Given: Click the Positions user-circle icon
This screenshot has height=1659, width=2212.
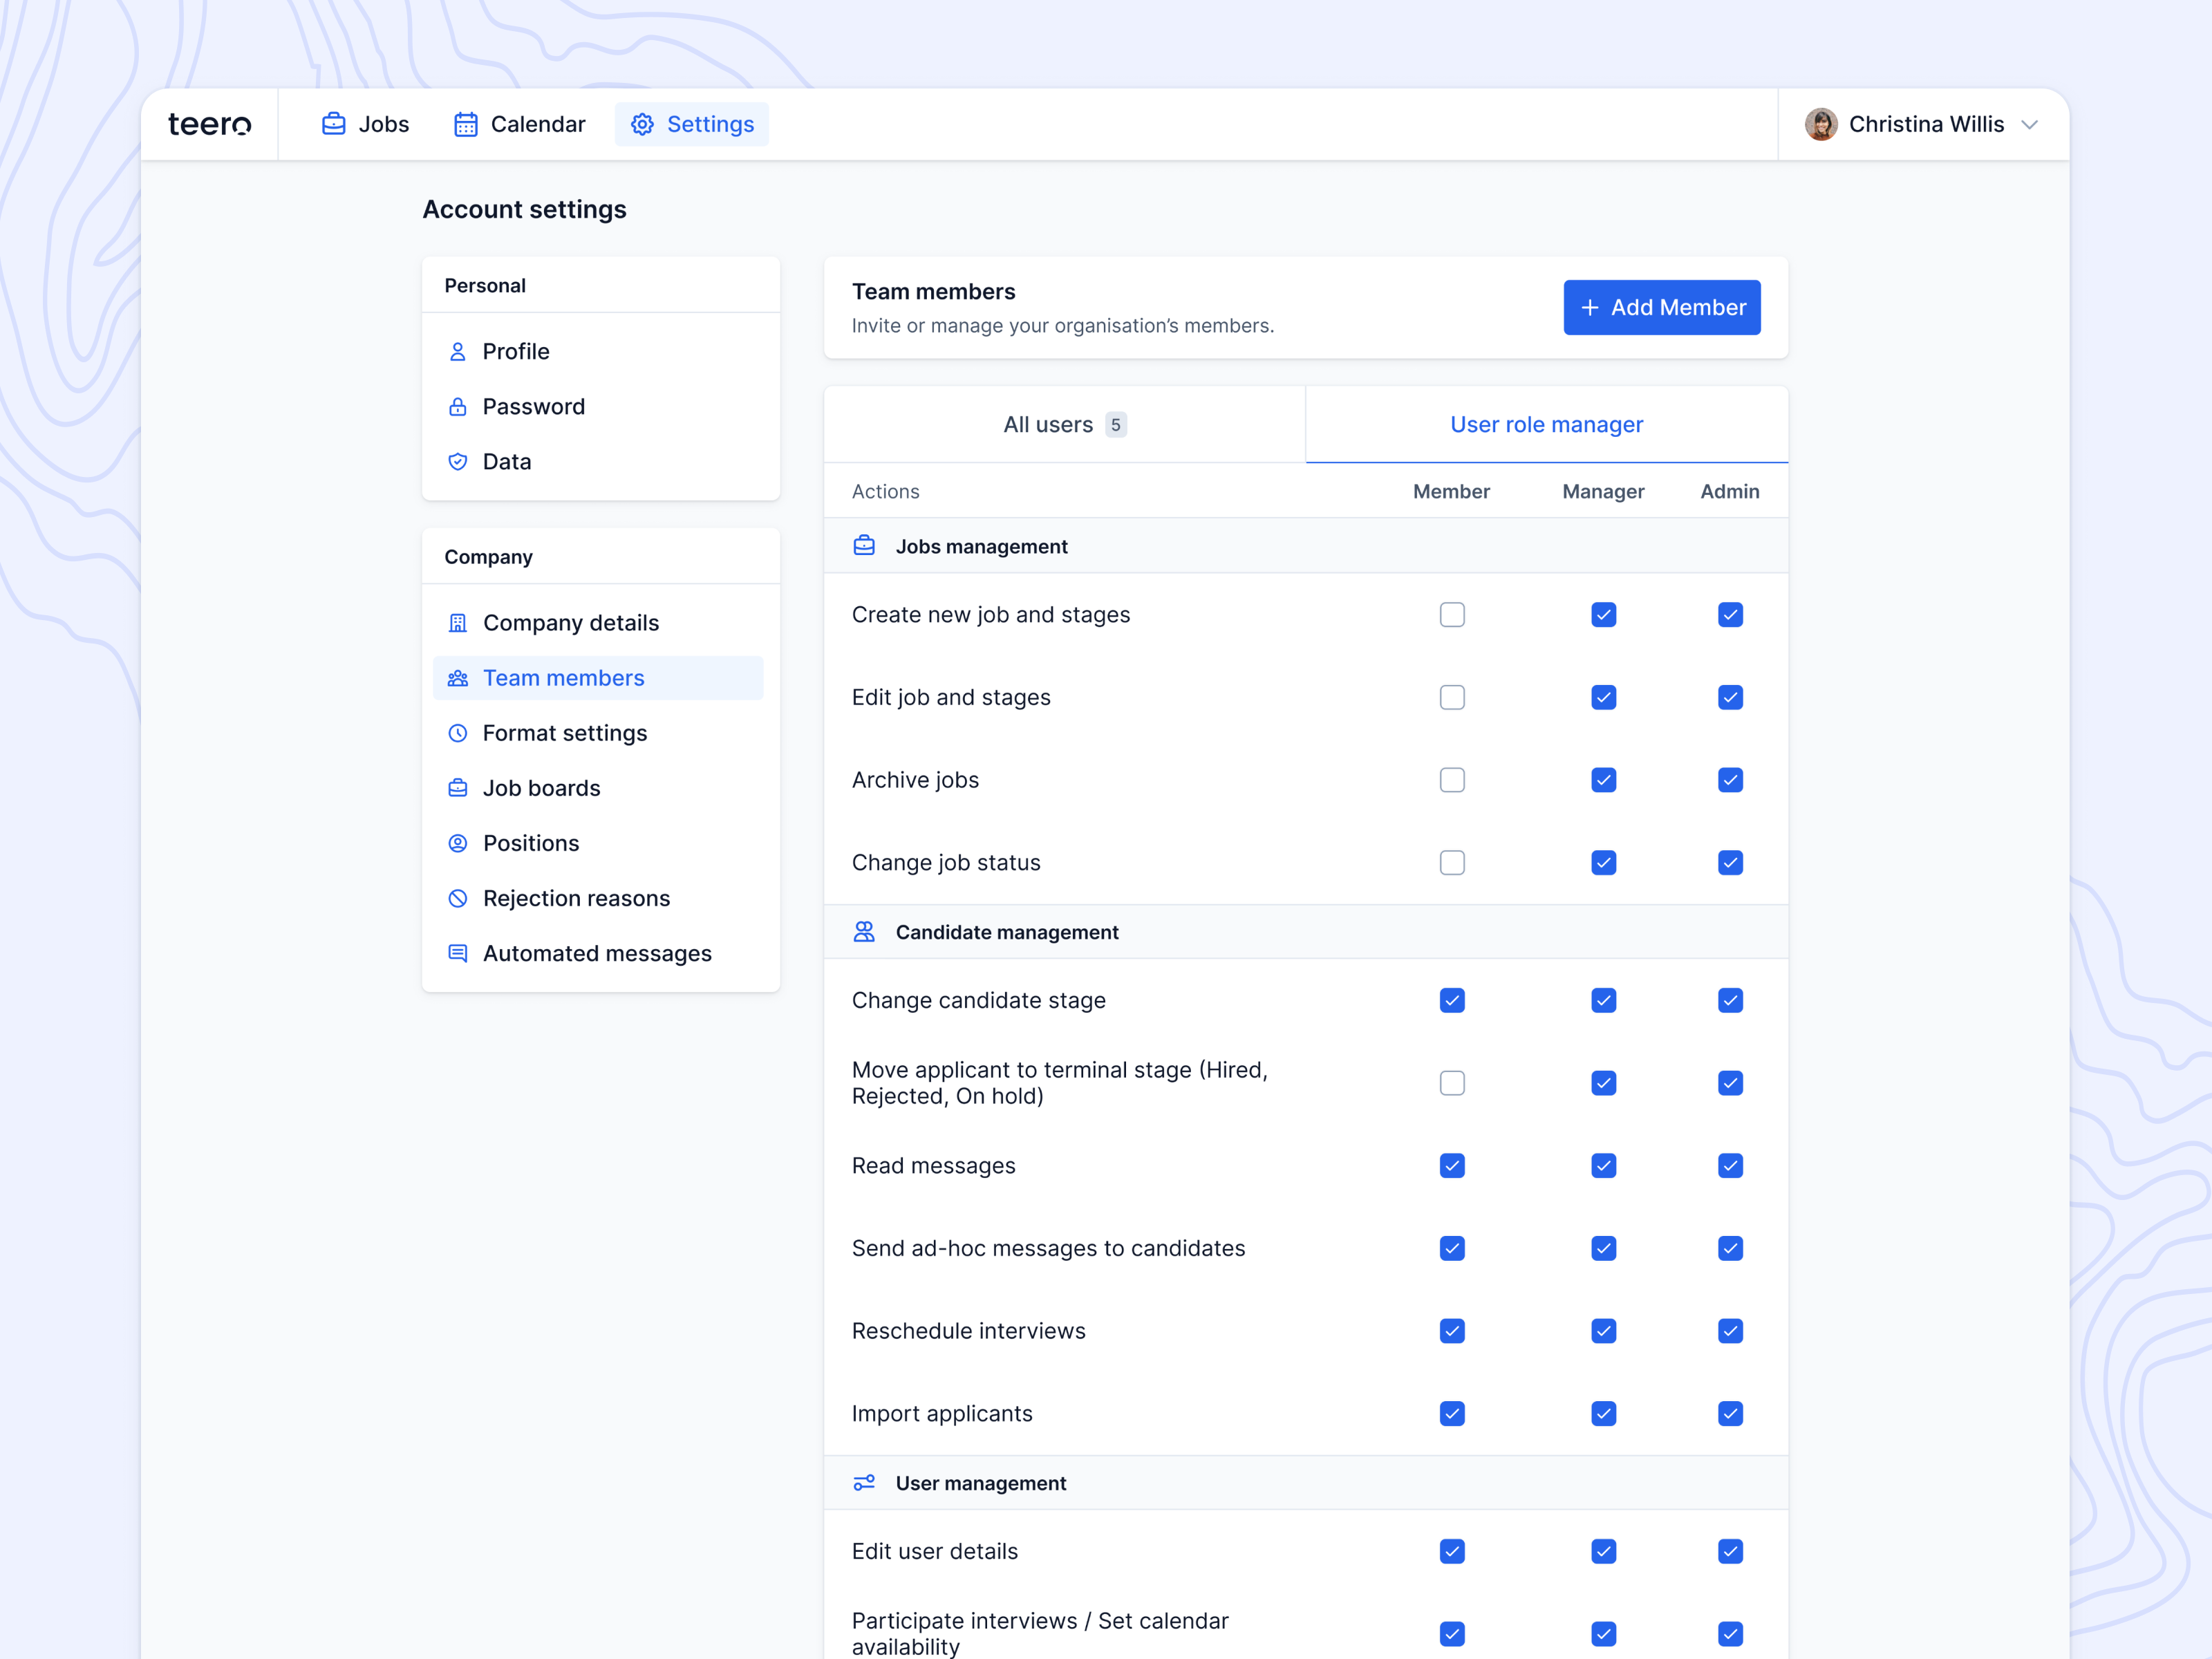Looking at the screenshot, I should 457,843.
